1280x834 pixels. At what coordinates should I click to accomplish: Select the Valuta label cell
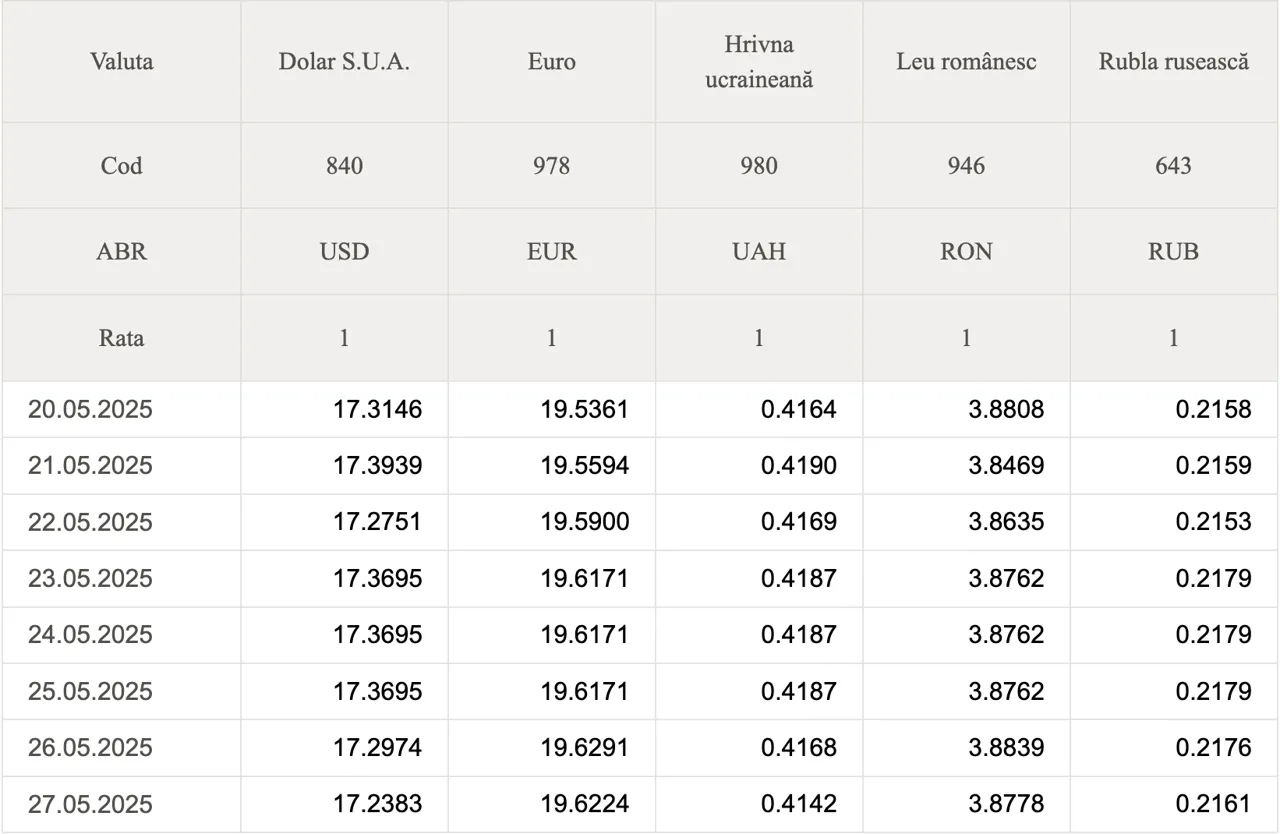121,61
